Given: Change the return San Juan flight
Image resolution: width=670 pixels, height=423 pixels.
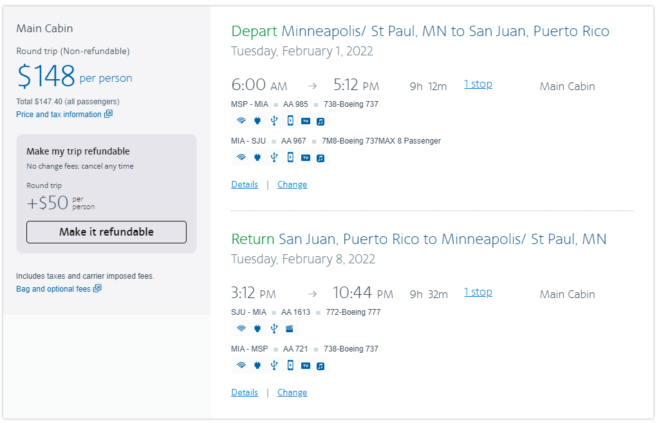Looking at the screenshot, I should pos(292,392).
